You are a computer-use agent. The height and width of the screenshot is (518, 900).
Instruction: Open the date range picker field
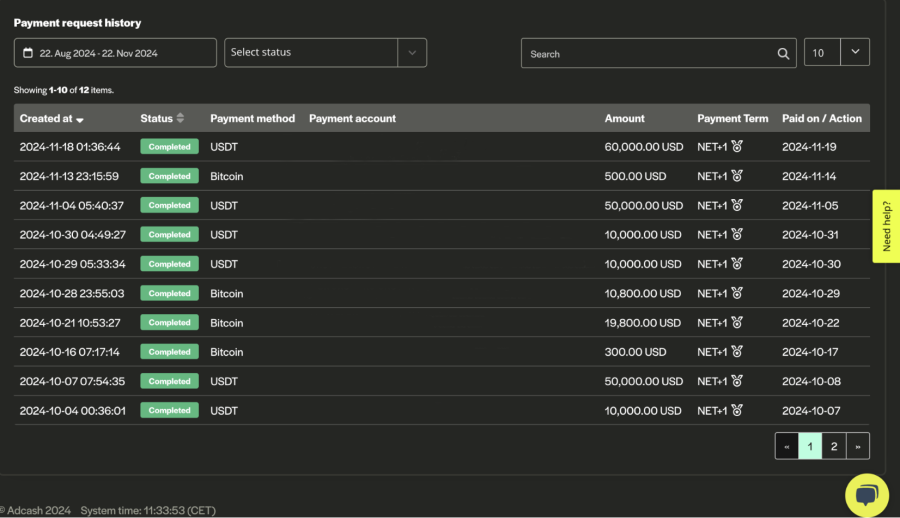(115, 53)
